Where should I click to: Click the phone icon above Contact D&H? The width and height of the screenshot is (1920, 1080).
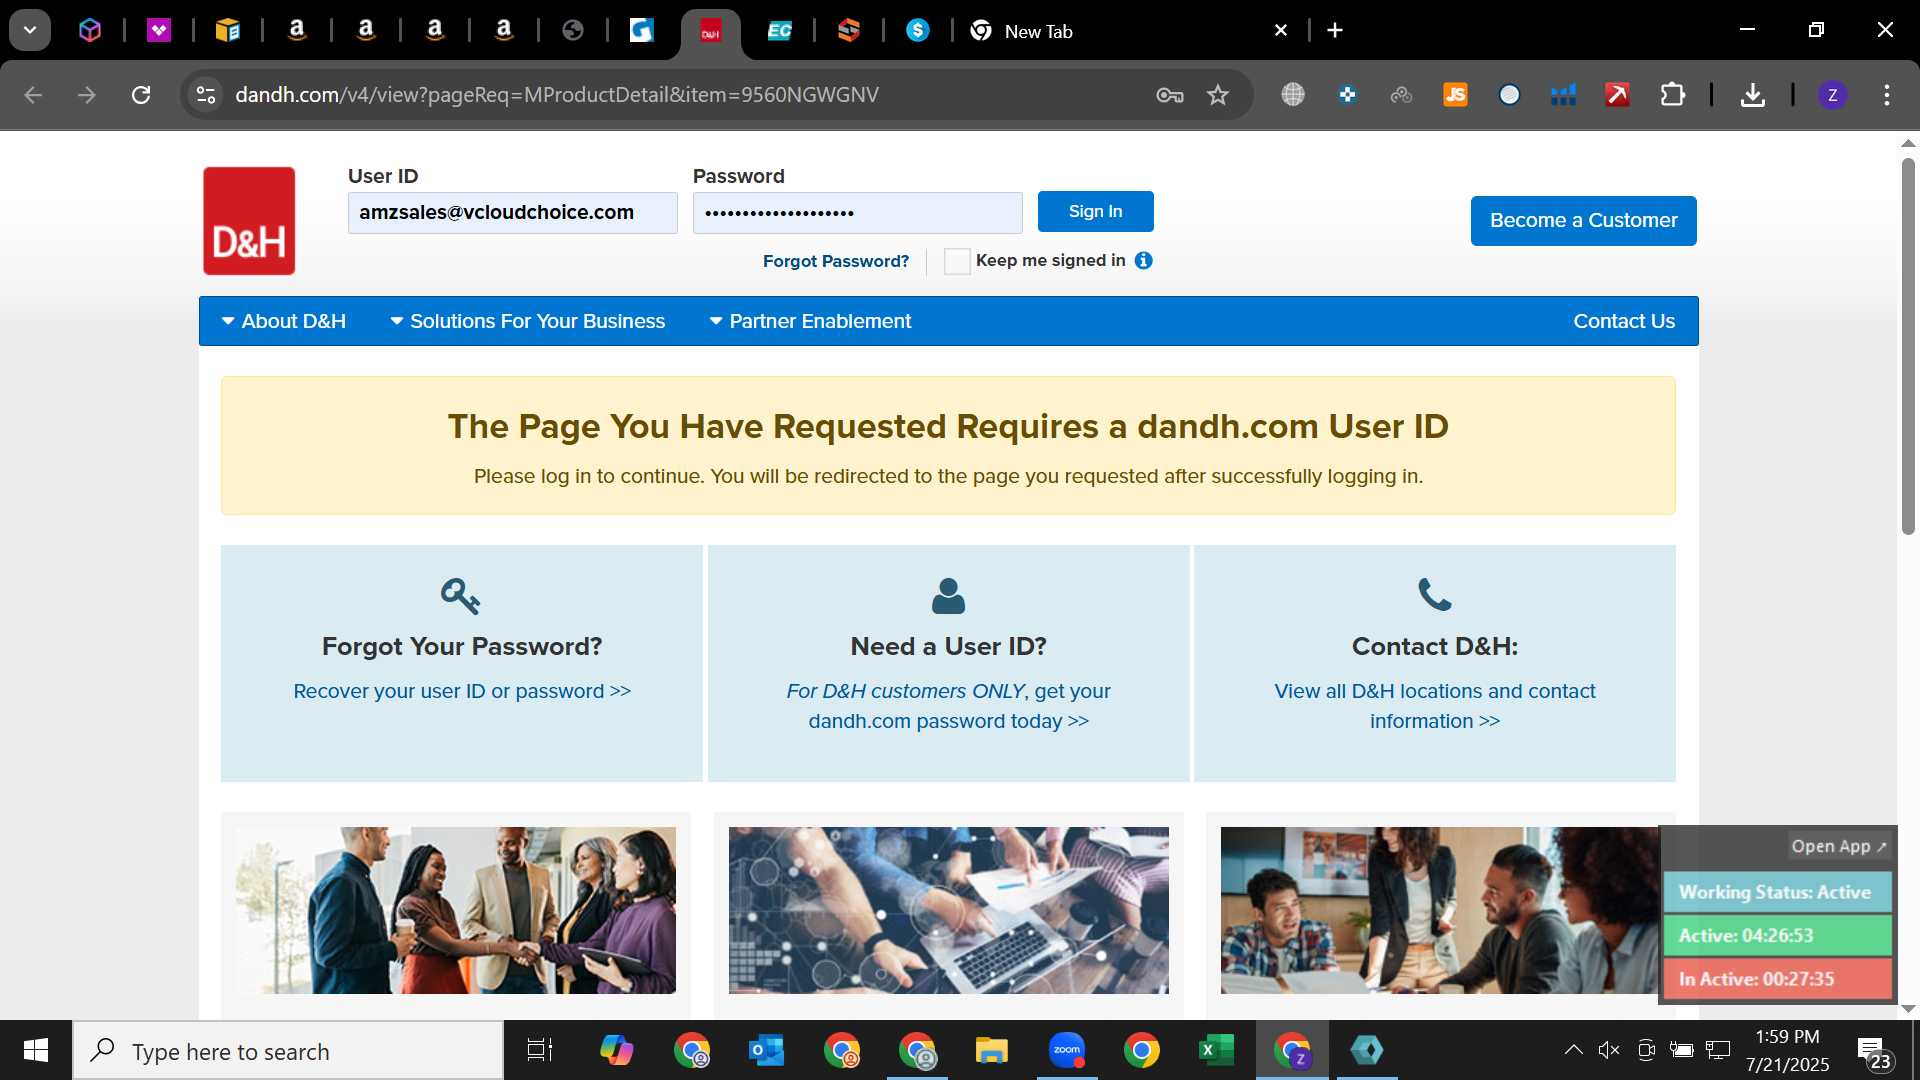point(1435,595)
